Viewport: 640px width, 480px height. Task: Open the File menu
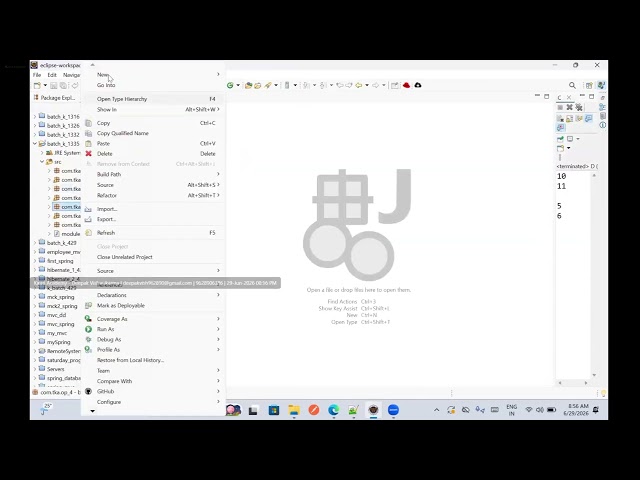pyautogui.click(x=37, y=75)
